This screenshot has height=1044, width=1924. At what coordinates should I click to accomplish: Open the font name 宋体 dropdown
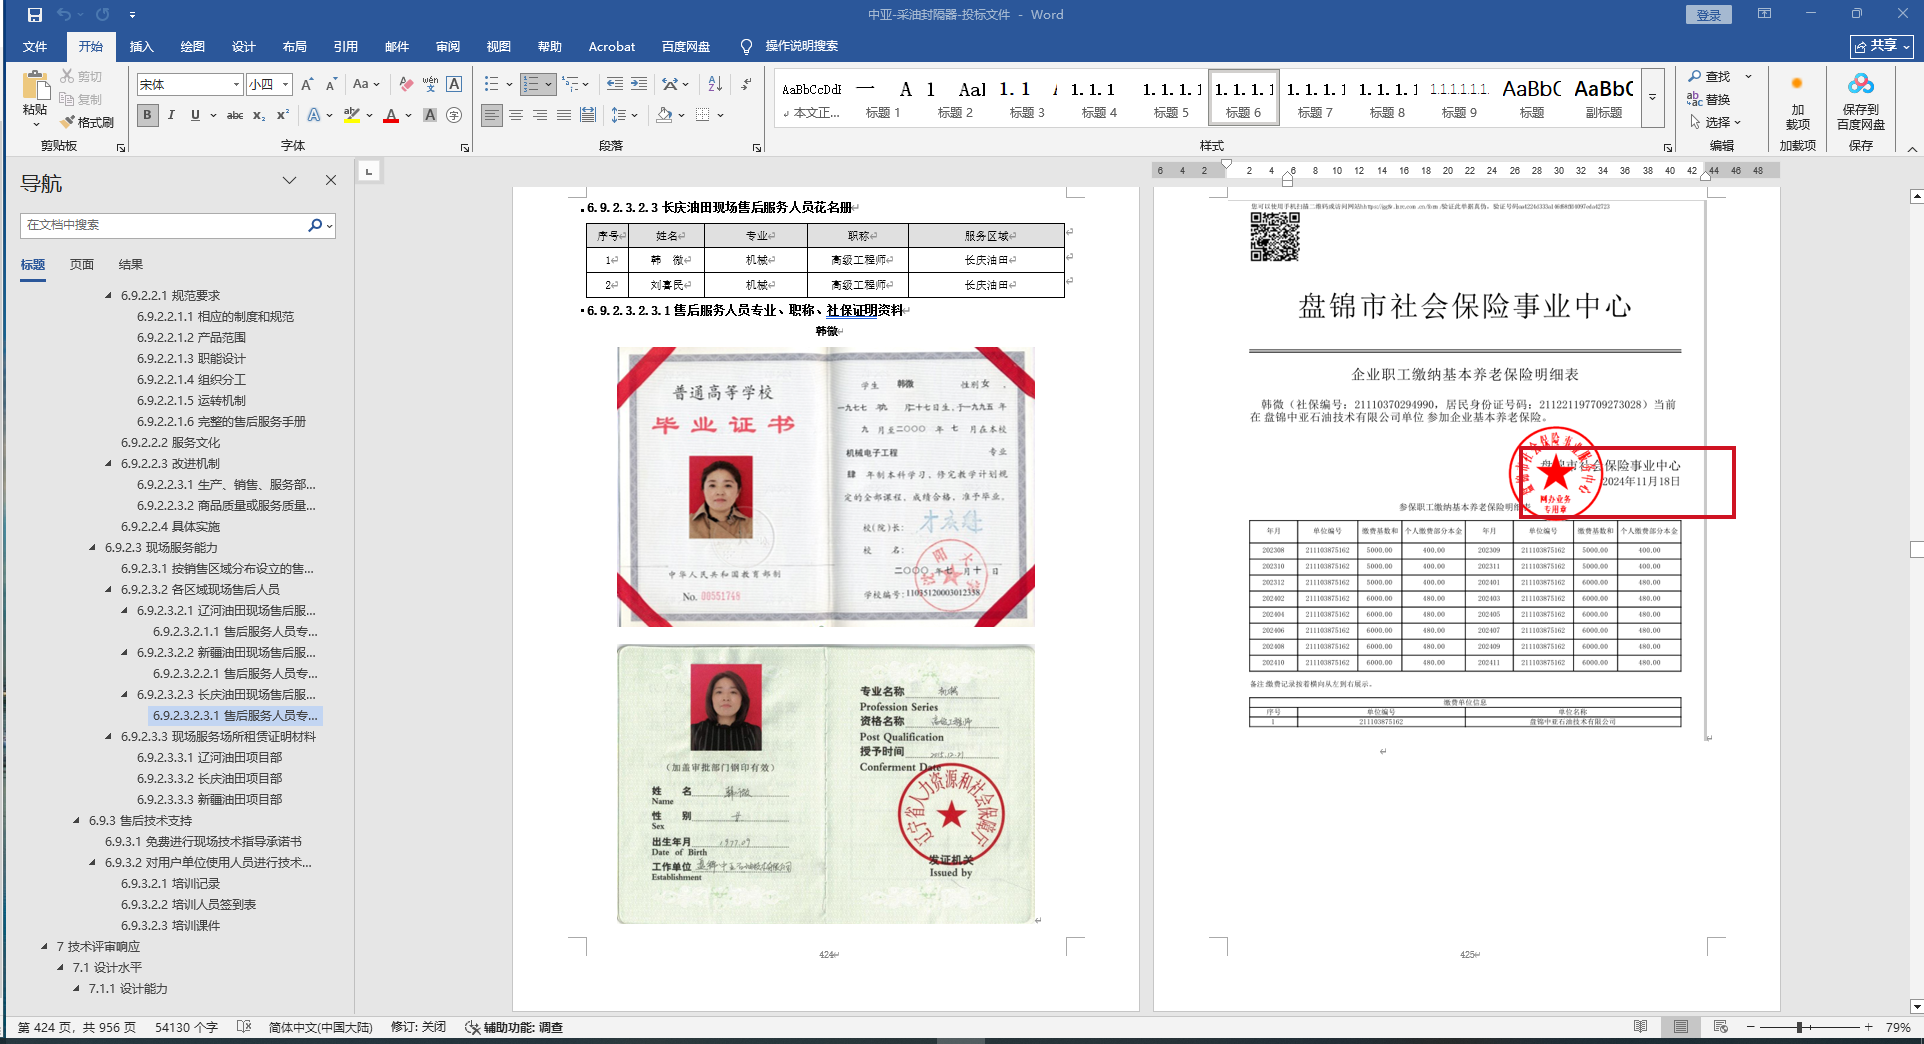(237, 85)
